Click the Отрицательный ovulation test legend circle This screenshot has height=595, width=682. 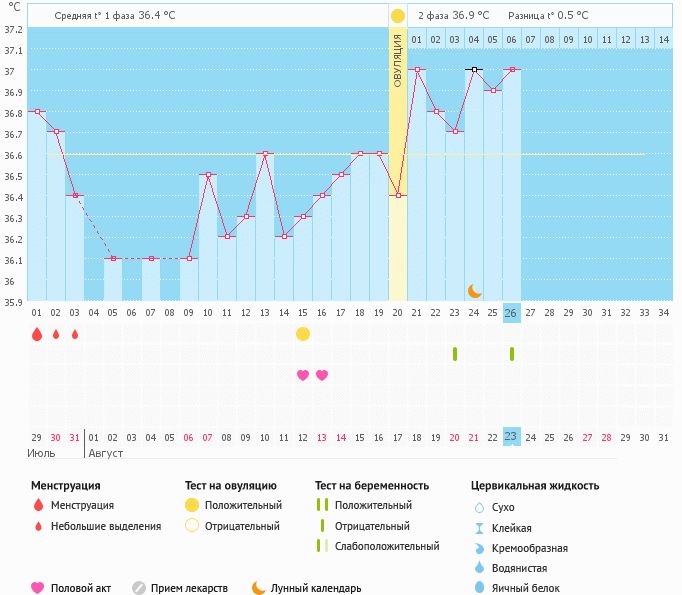(192, 526)
